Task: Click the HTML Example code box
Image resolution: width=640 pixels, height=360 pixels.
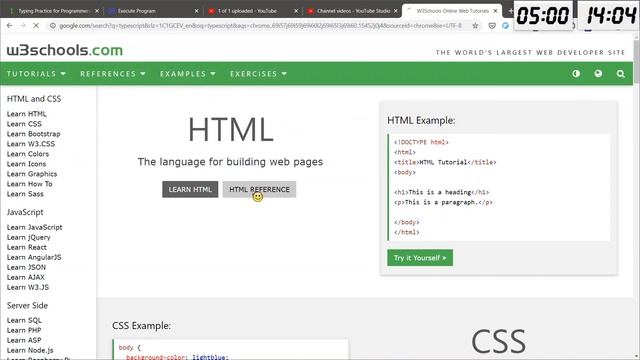Action: click(x=499, y=187)
